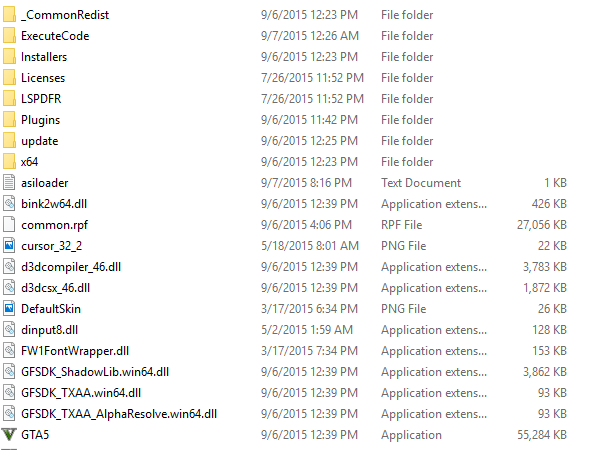Screen dimensions: 612x450
Task: Select the Installers folder entry
Action: tap(44, 57)
